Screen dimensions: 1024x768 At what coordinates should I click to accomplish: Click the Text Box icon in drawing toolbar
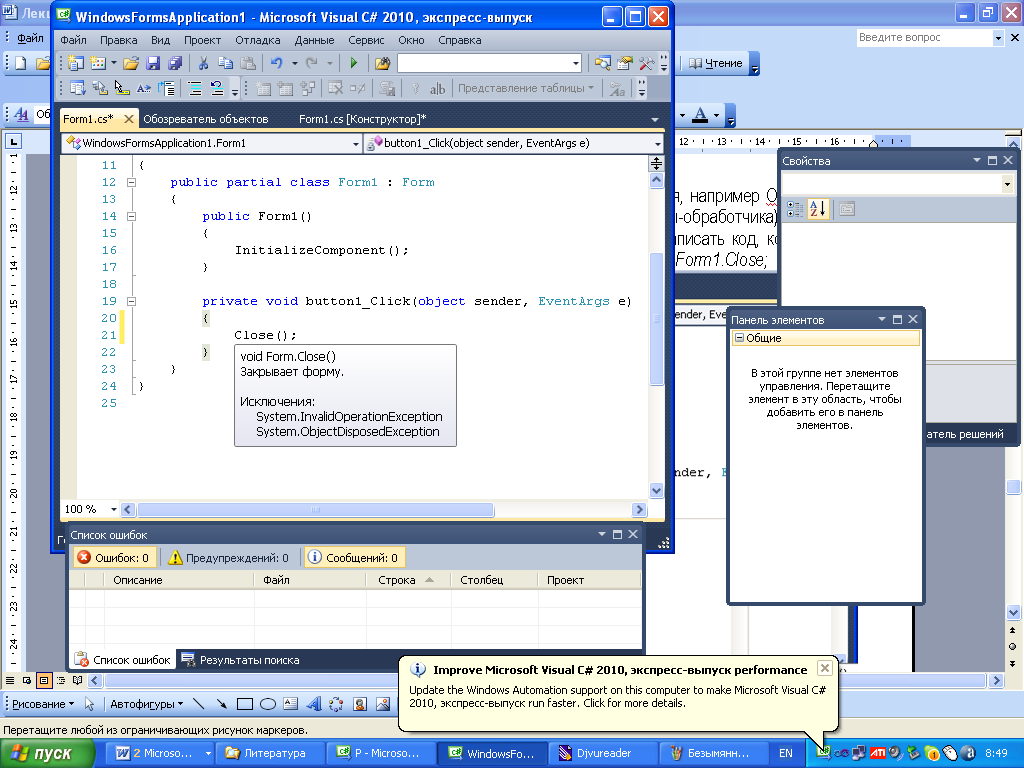point(291,704)
